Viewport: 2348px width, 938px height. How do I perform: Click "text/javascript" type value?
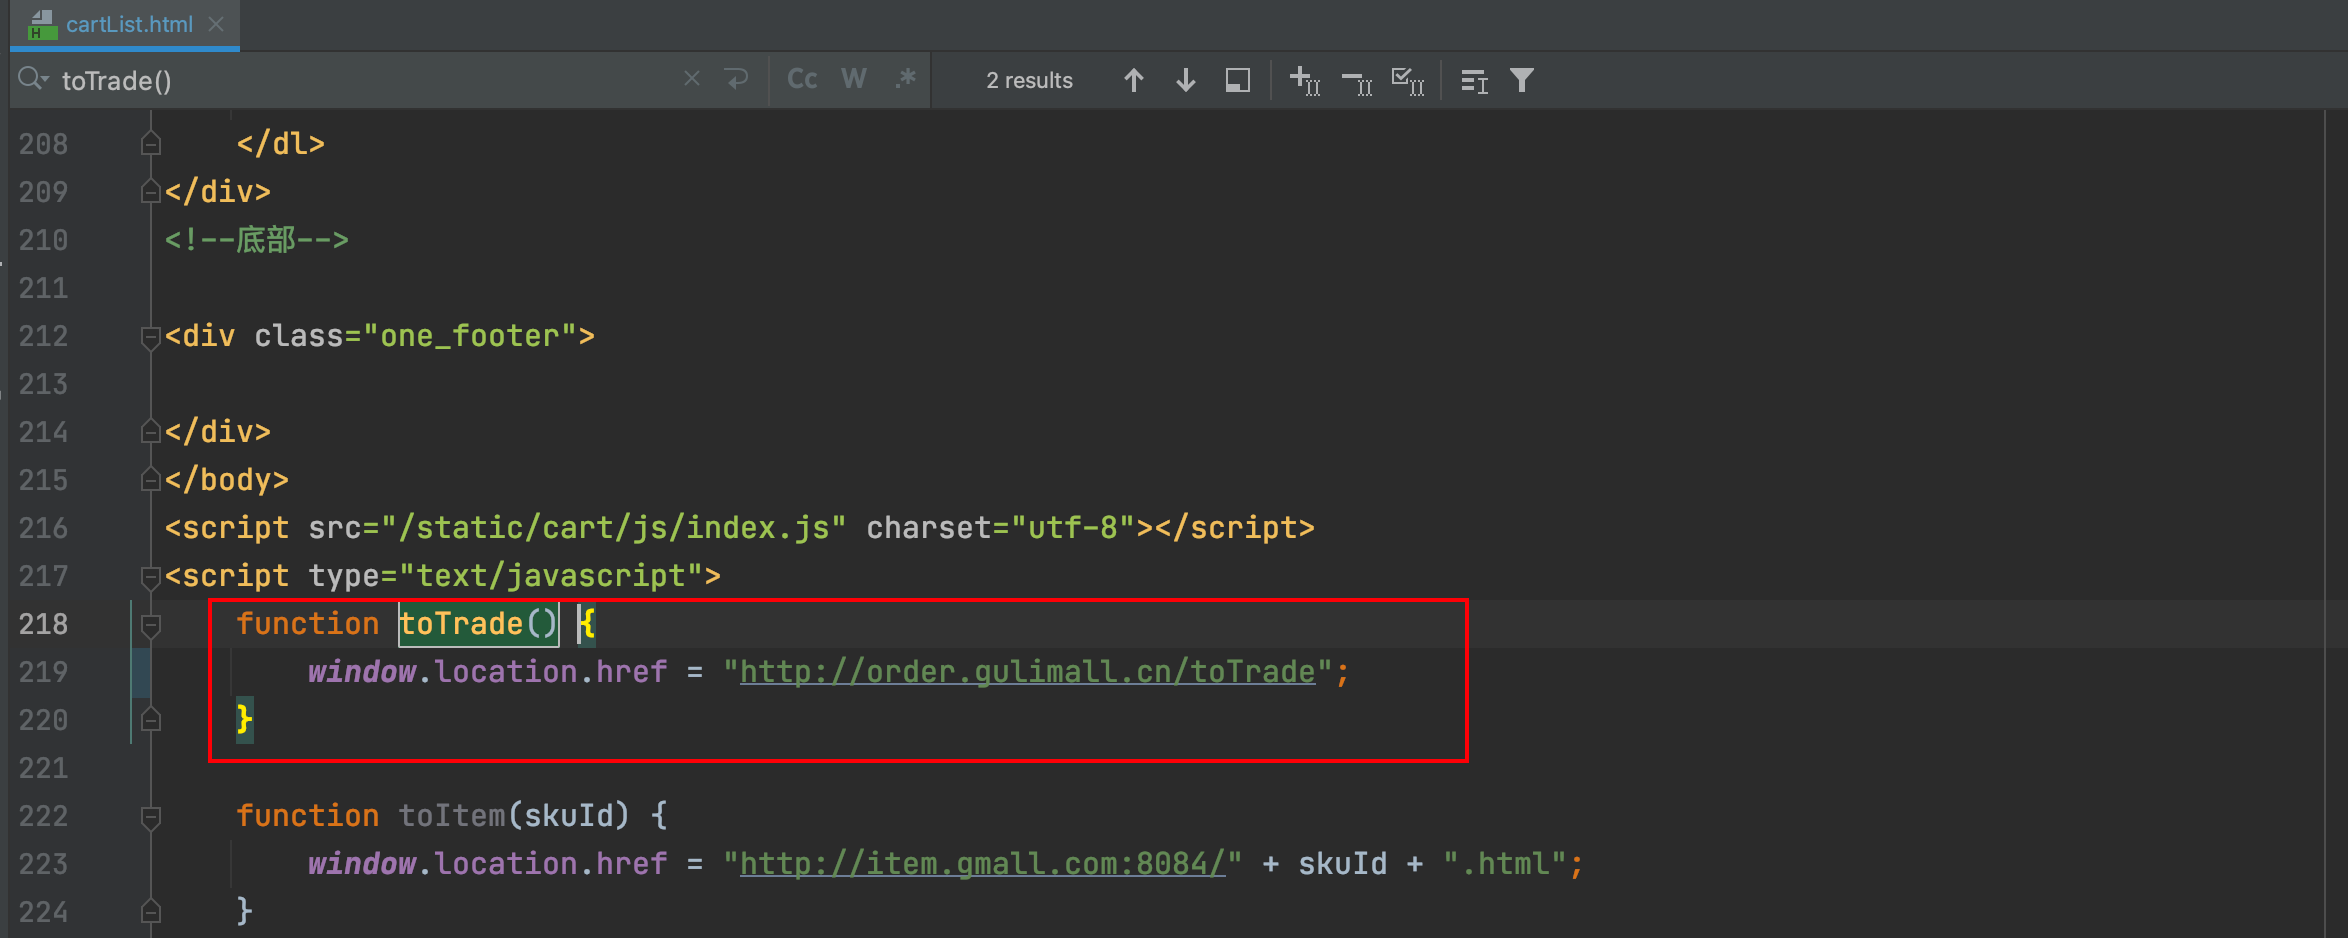tap(551, 576)
